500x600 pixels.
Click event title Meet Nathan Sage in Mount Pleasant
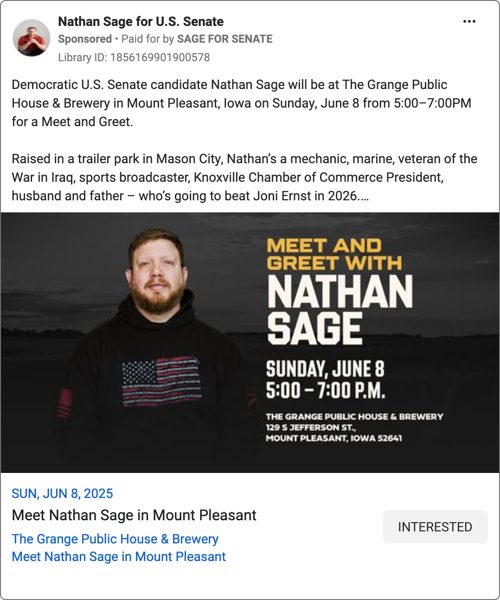134,515
